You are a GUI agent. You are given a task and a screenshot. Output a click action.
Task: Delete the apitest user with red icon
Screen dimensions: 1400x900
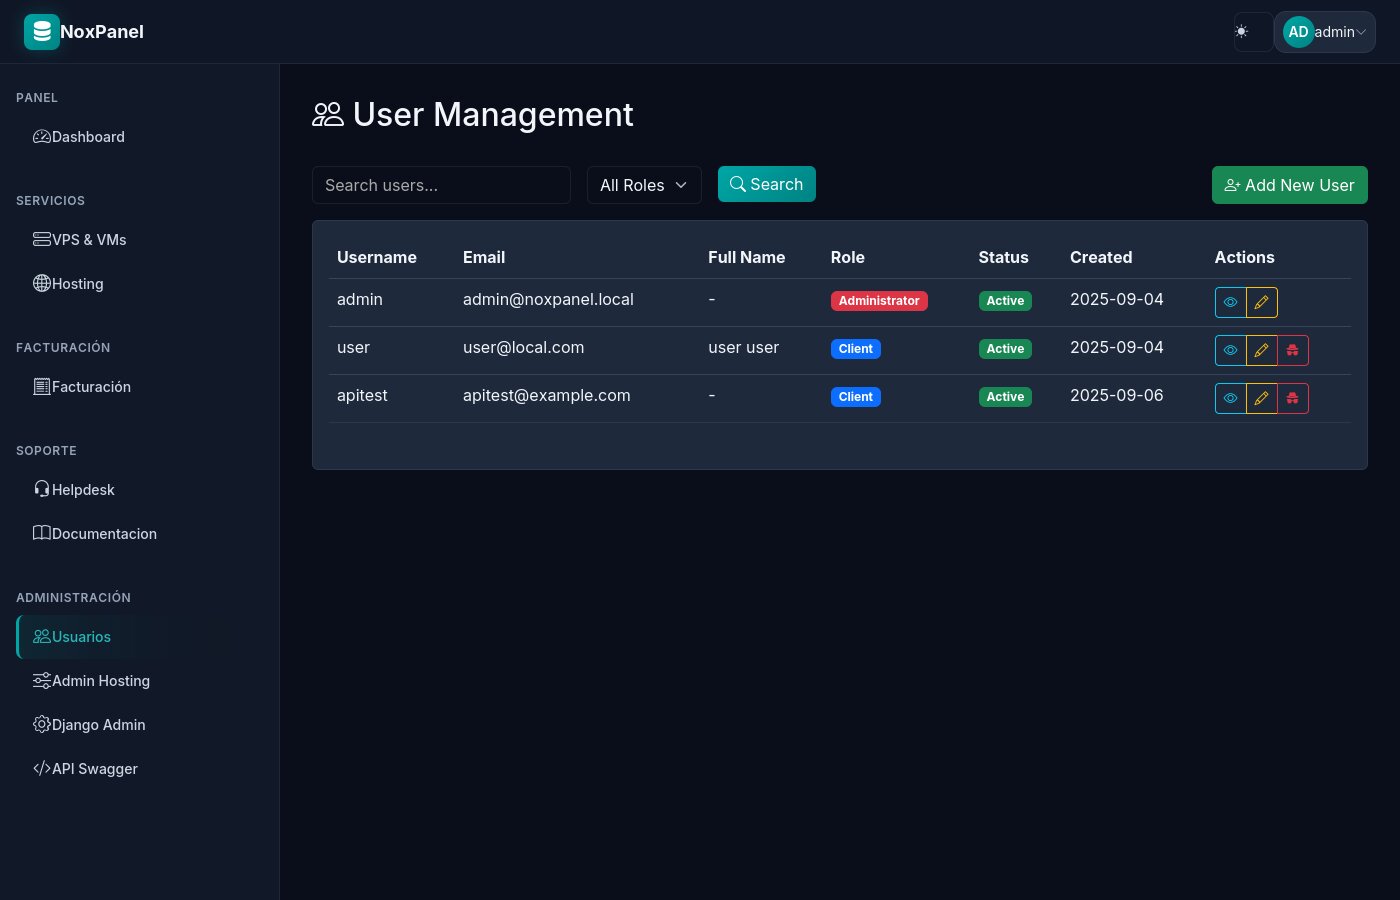pyautogui.click(x=1293, y=398)
